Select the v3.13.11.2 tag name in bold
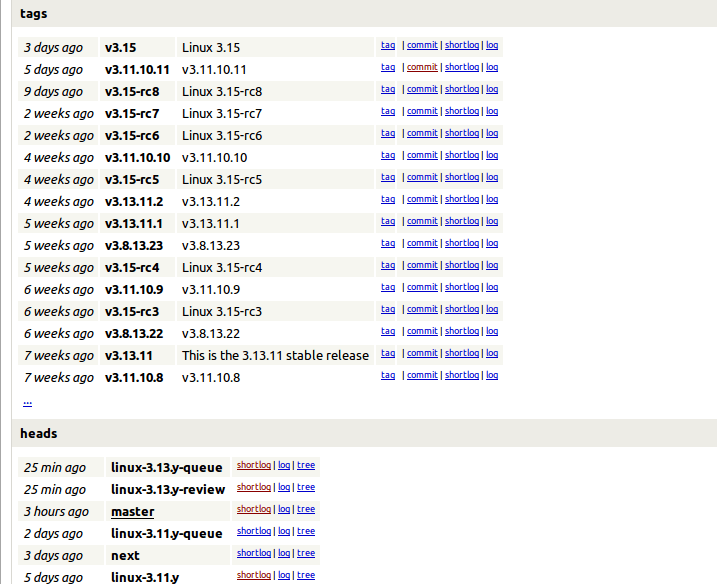The image size is (717, 584). [x=134, y=202]
